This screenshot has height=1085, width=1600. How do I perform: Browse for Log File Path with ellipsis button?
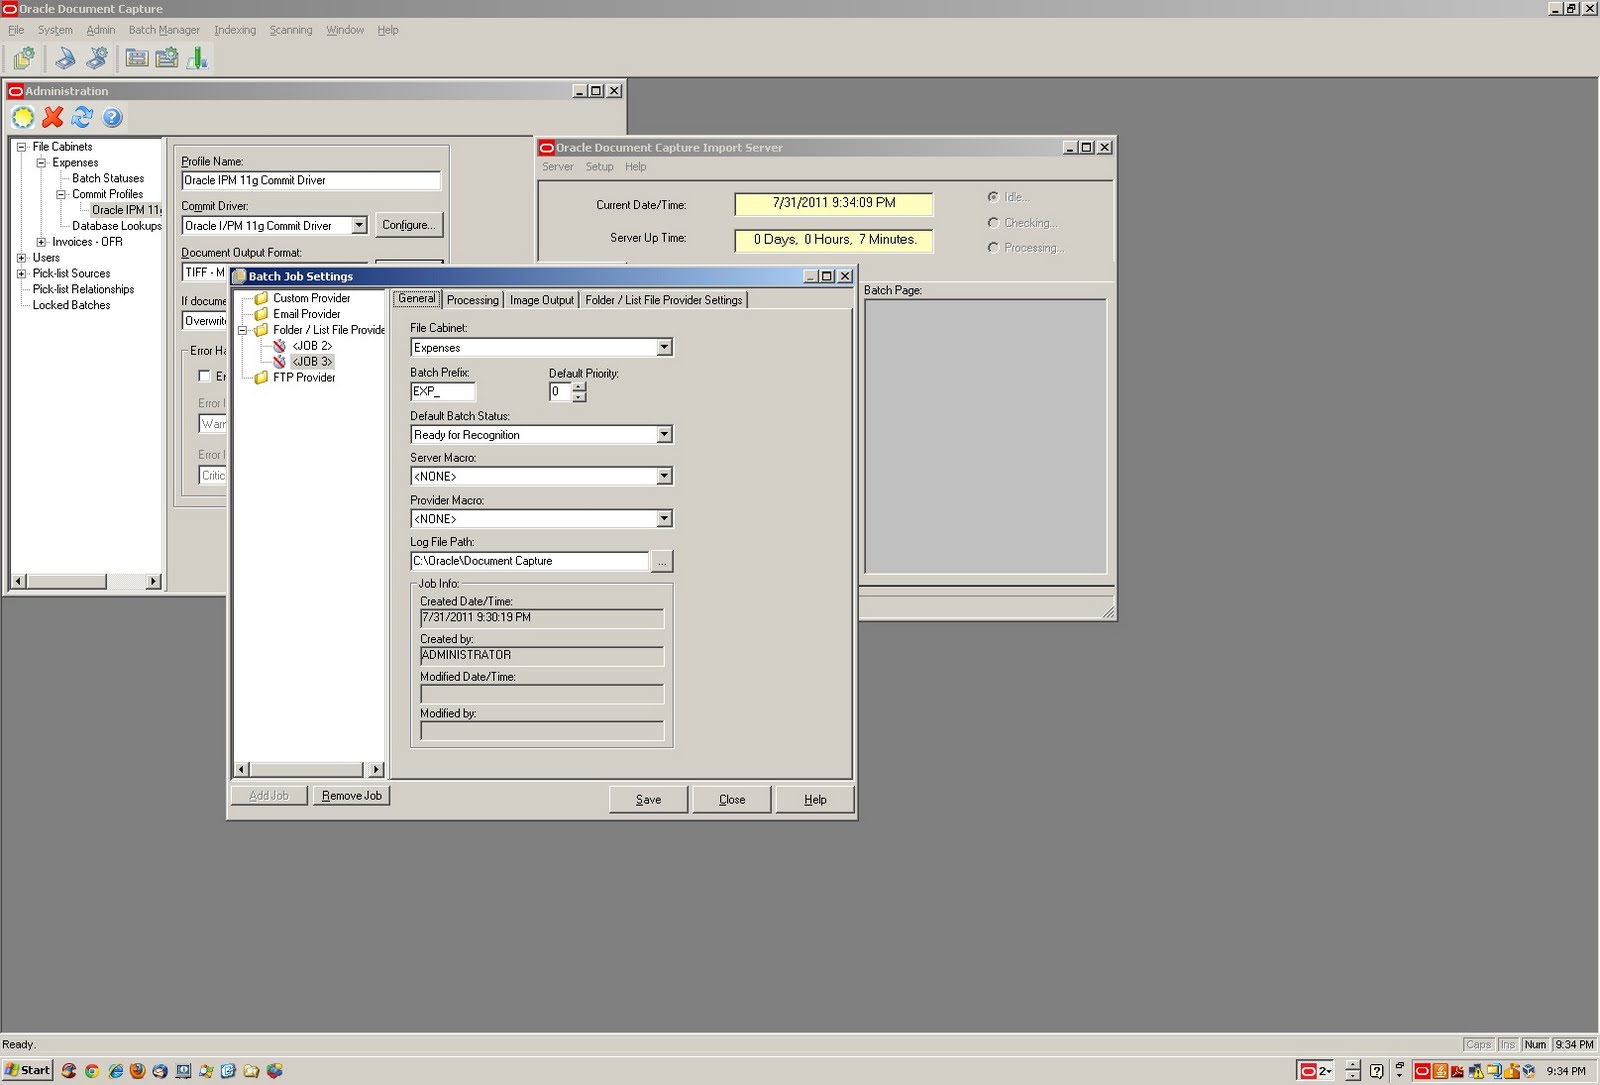[661, 561]
